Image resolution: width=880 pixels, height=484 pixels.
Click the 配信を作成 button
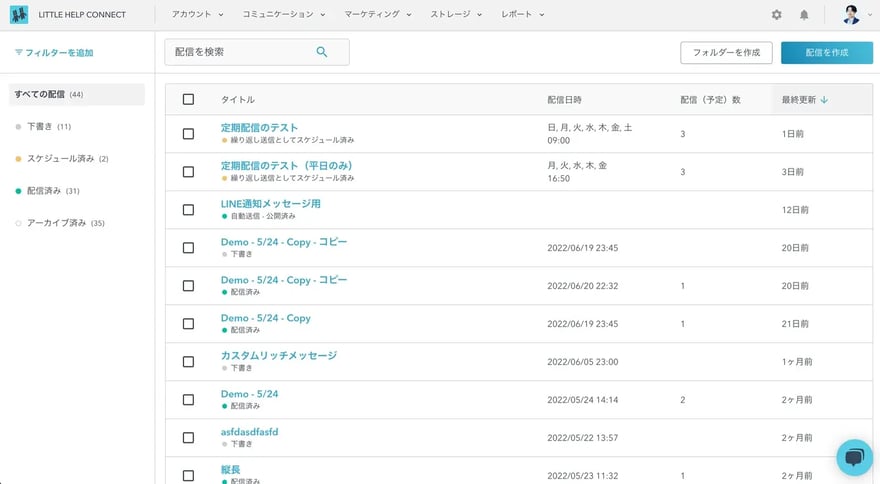tap(826, 53)
